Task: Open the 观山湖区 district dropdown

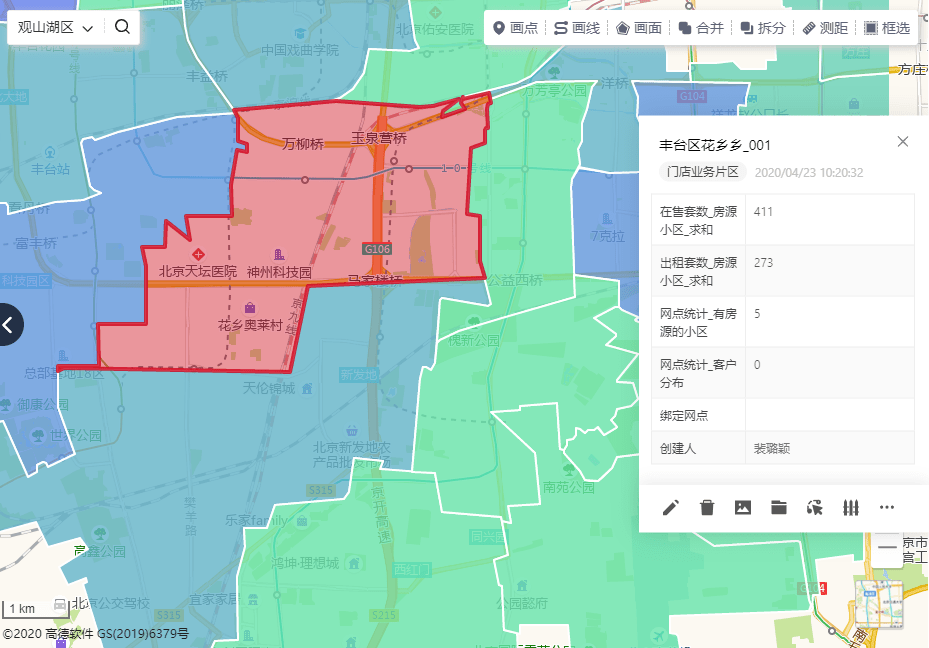Action: (x=55, y=27)
